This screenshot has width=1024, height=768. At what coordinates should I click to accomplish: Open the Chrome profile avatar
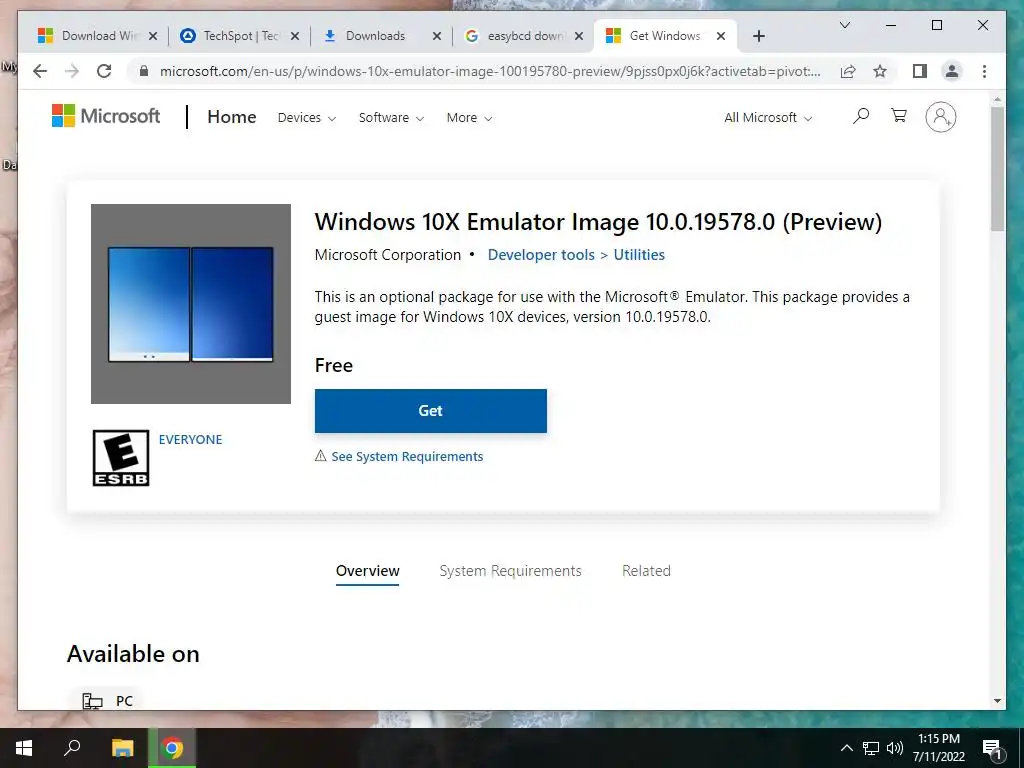tap(952, 71)
